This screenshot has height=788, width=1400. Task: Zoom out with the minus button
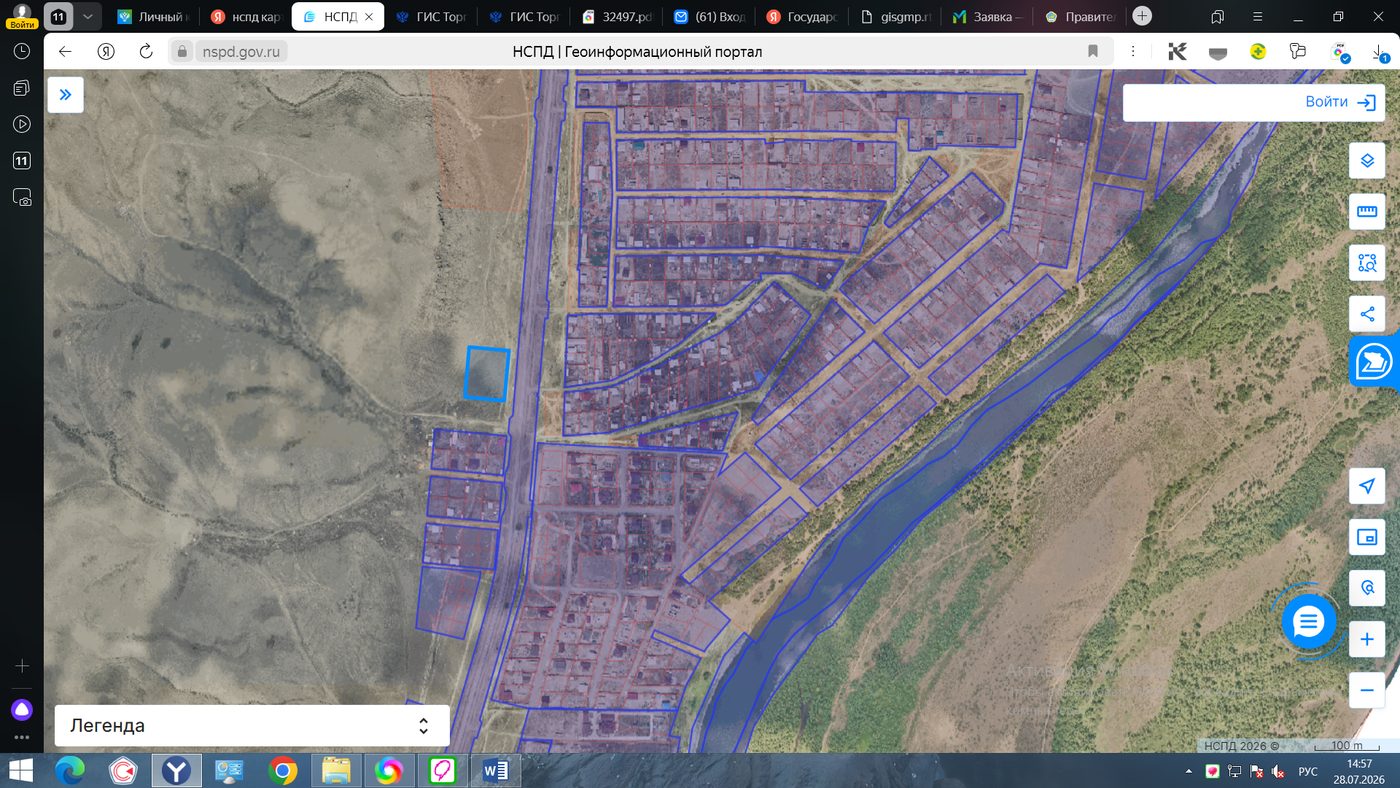(1367, 690)
